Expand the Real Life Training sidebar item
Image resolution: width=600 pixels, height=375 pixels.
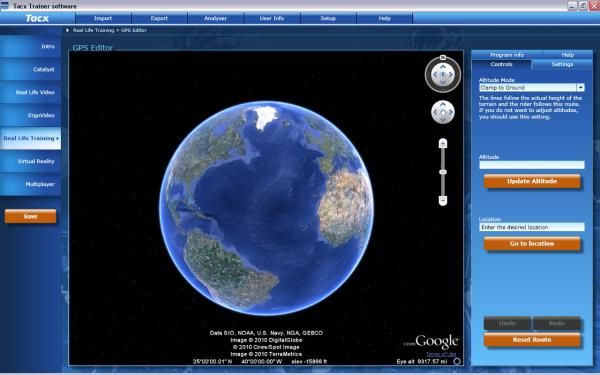pyautogui.click(x=31, y=138)
